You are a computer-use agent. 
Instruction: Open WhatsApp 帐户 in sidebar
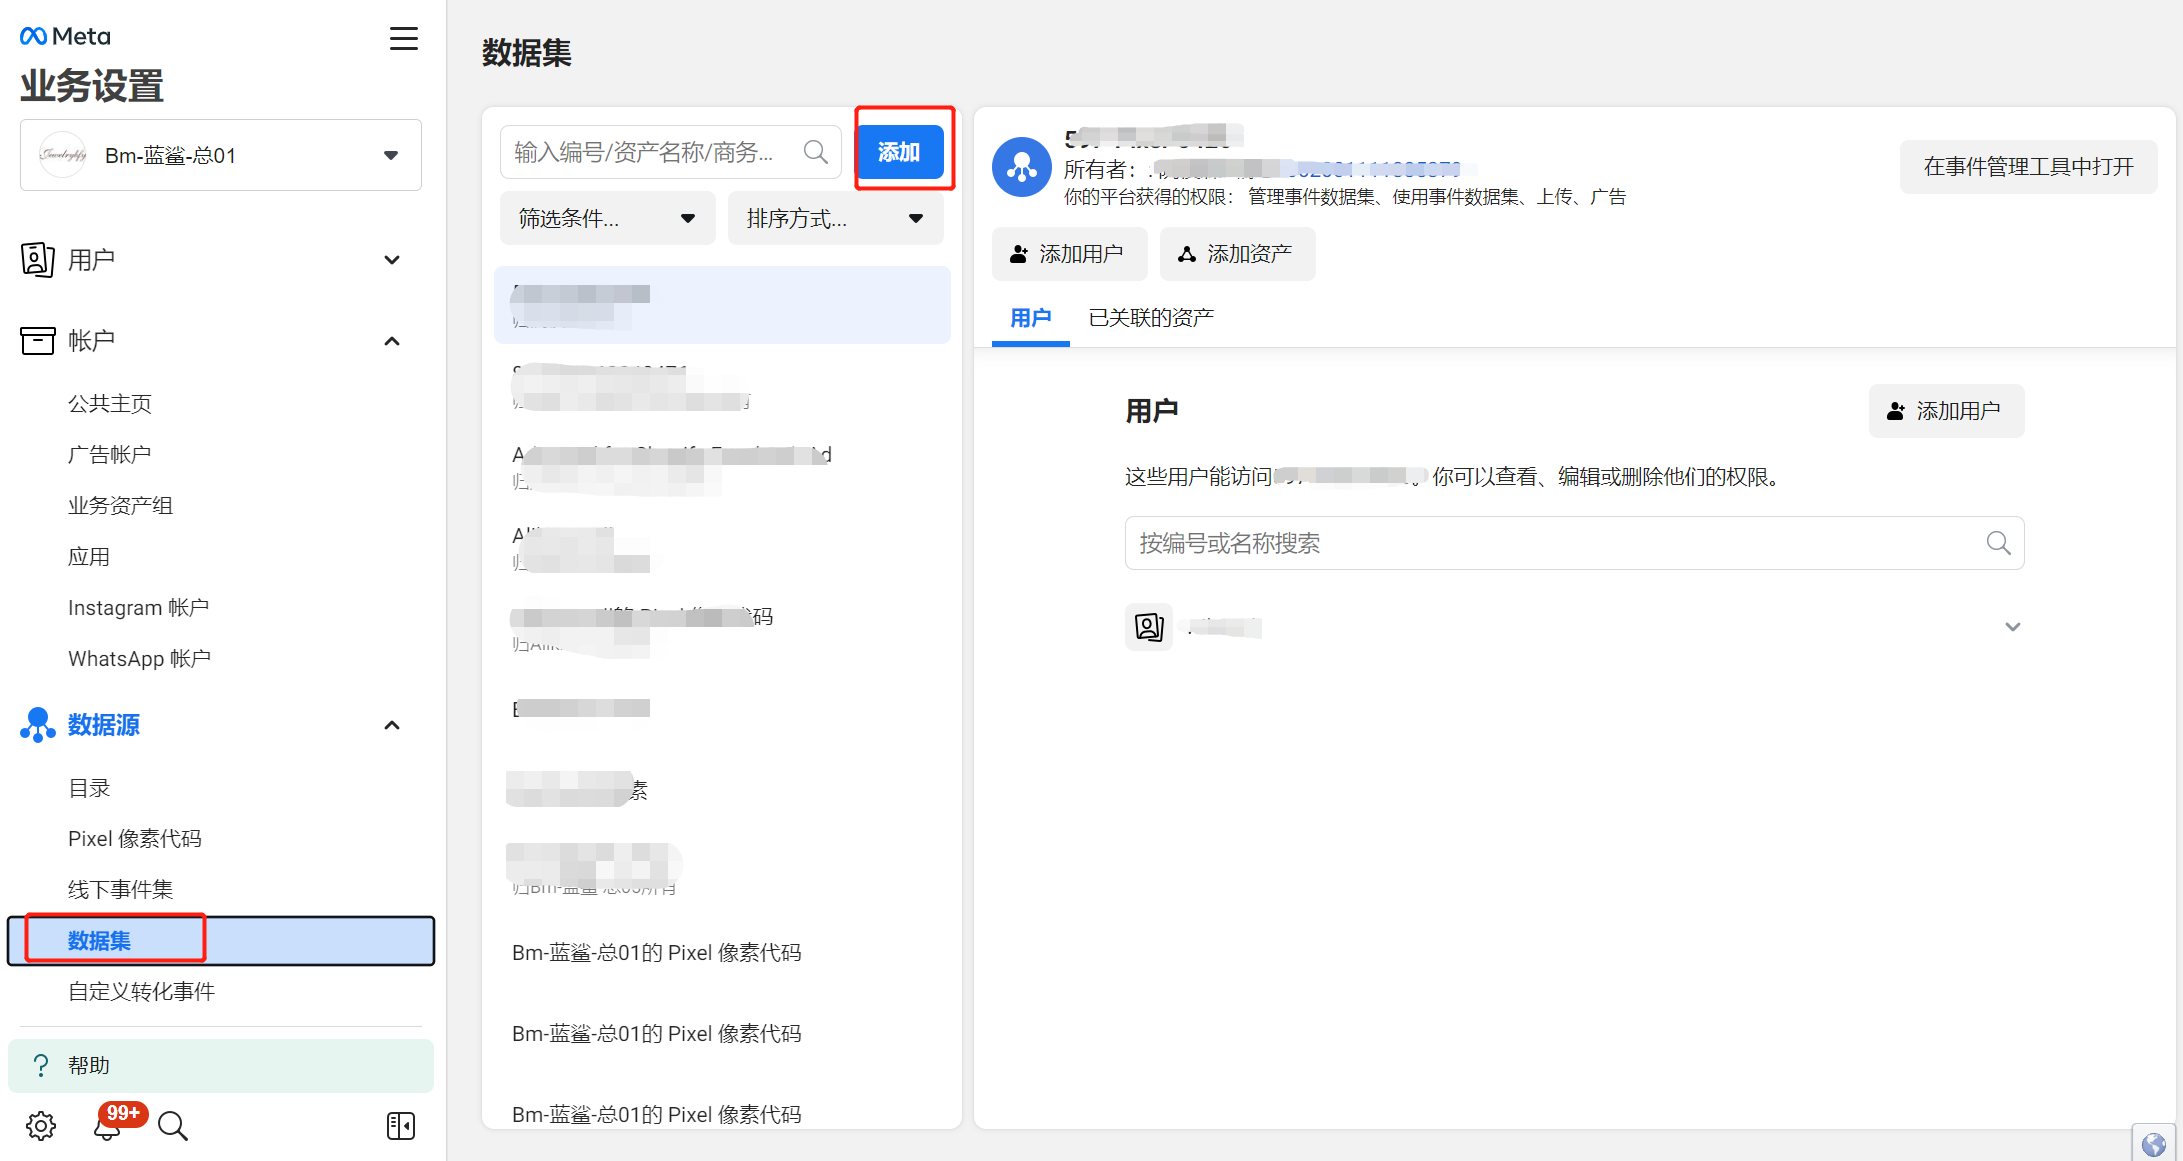[139, 659]
